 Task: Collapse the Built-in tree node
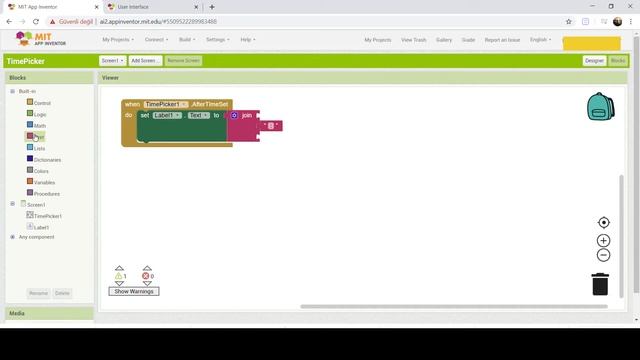tap(12, 91)
